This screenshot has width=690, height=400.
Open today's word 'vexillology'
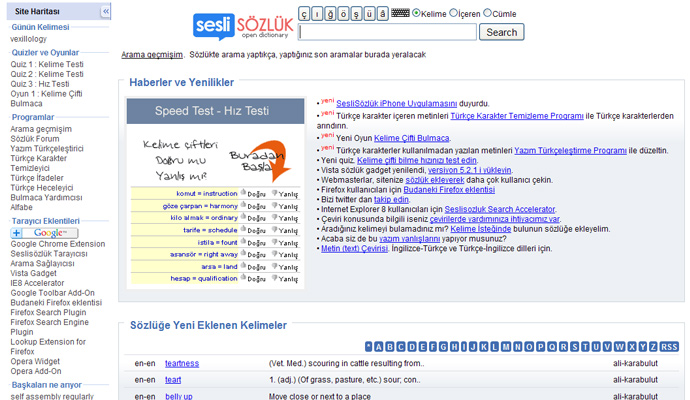[x=29, y=39]
